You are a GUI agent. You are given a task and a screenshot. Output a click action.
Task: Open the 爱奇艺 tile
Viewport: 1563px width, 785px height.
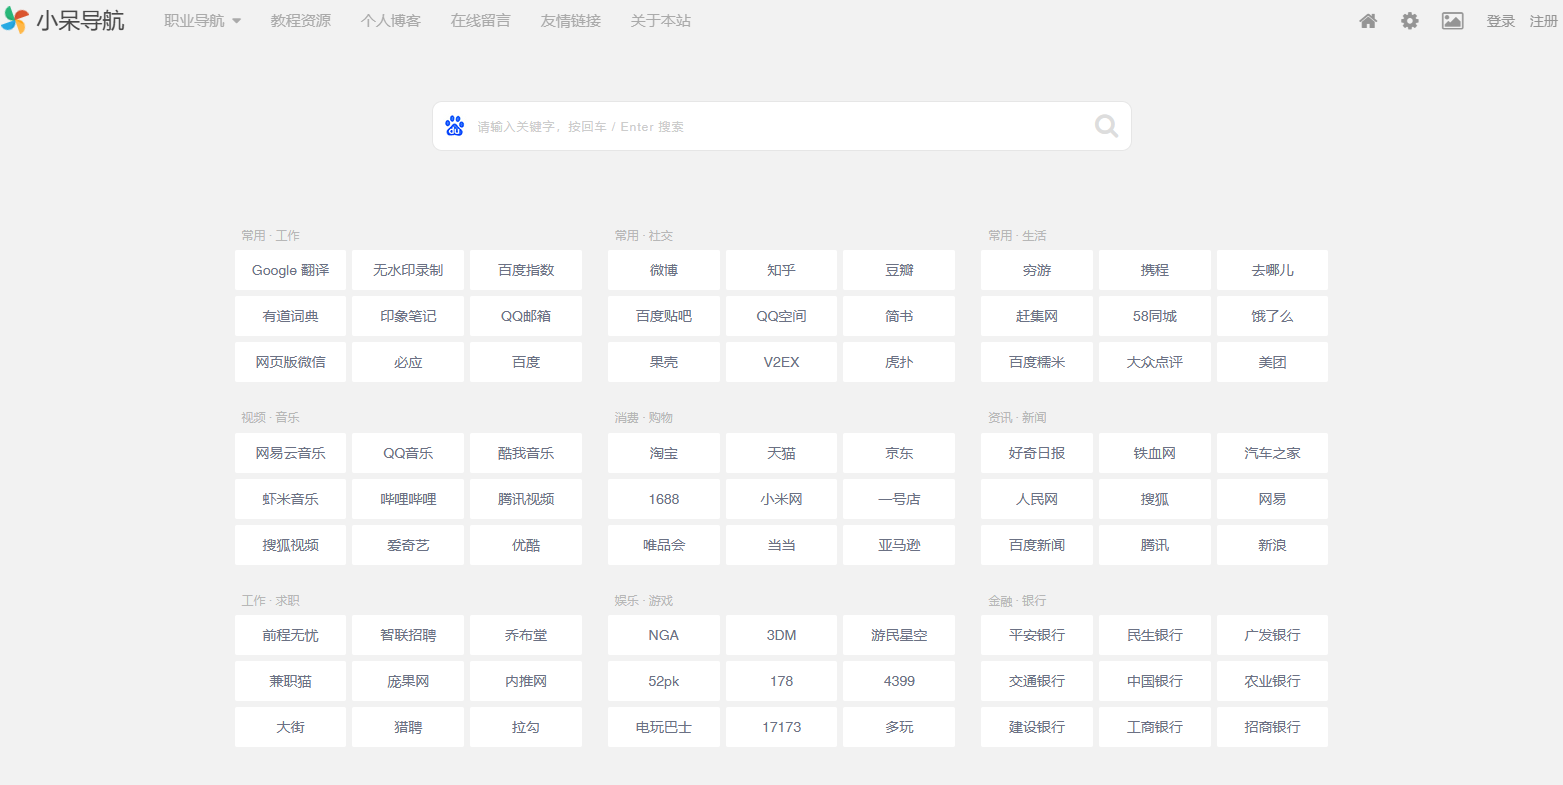coord(408,545)
